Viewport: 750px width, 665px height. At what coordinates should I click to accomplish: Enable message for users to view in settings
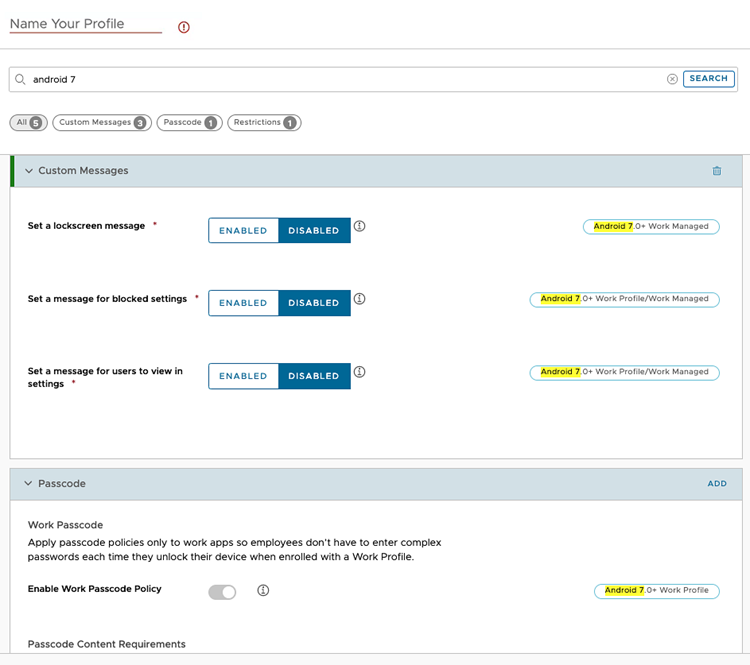click(243, 376)
